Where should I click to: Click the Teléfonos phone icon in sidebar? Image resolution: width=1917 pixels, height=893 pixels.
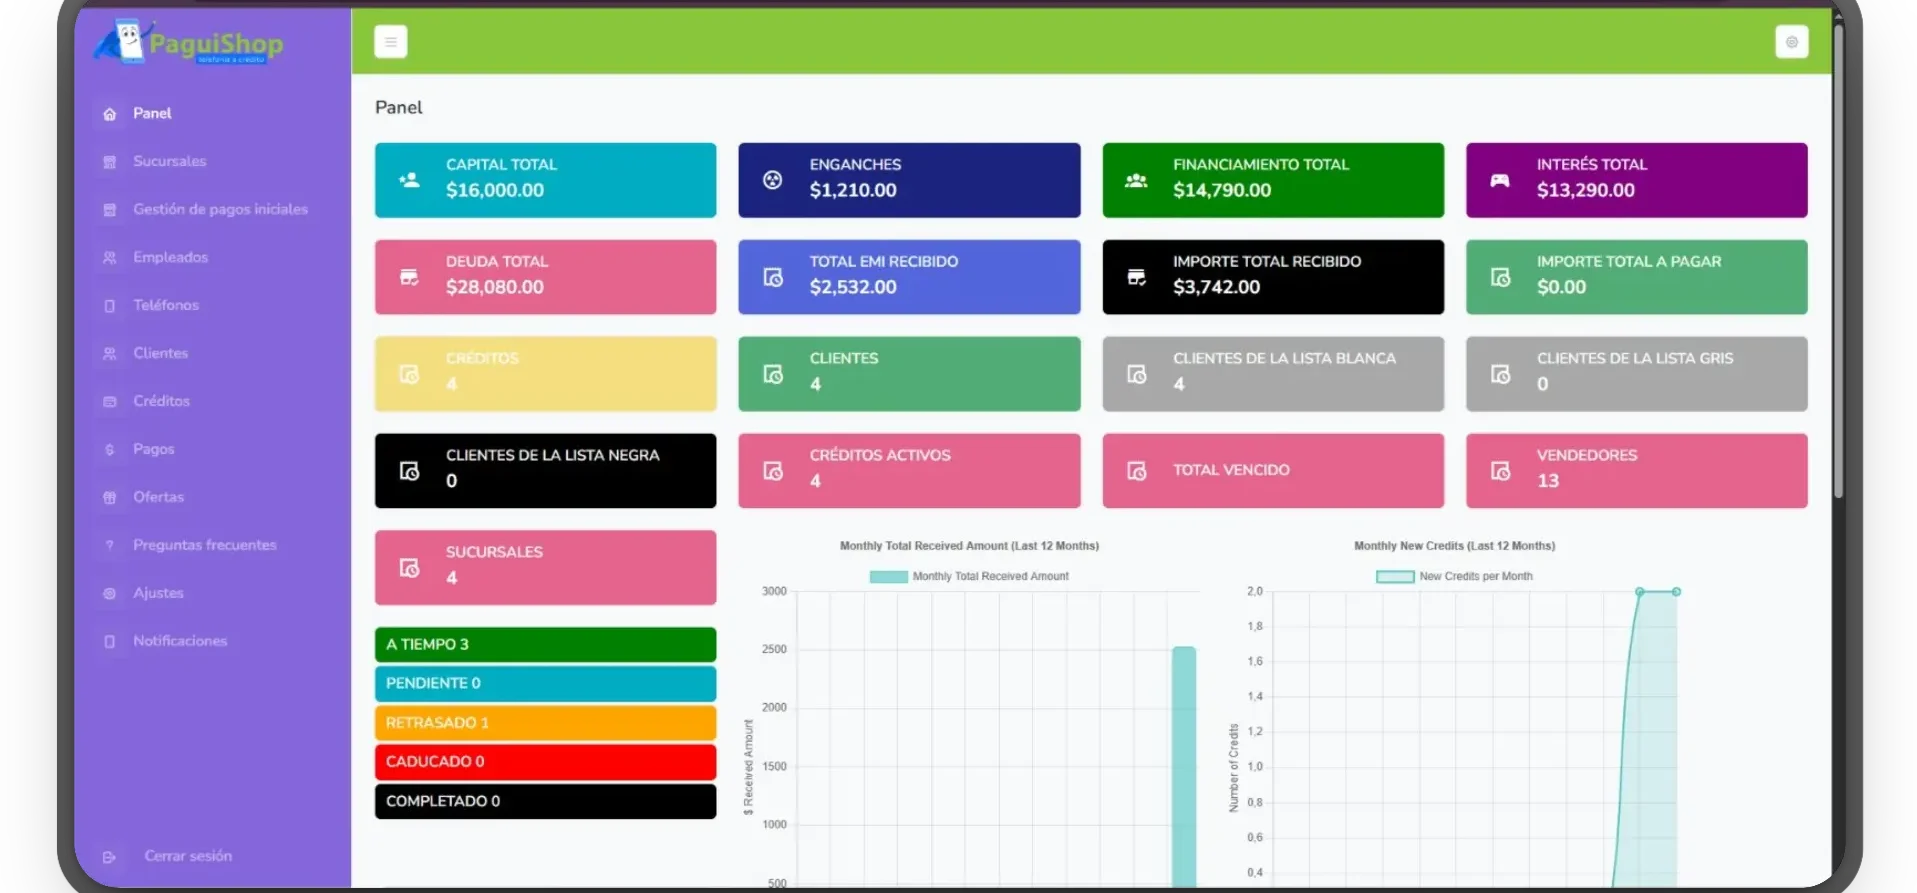(x=110, y=306)
